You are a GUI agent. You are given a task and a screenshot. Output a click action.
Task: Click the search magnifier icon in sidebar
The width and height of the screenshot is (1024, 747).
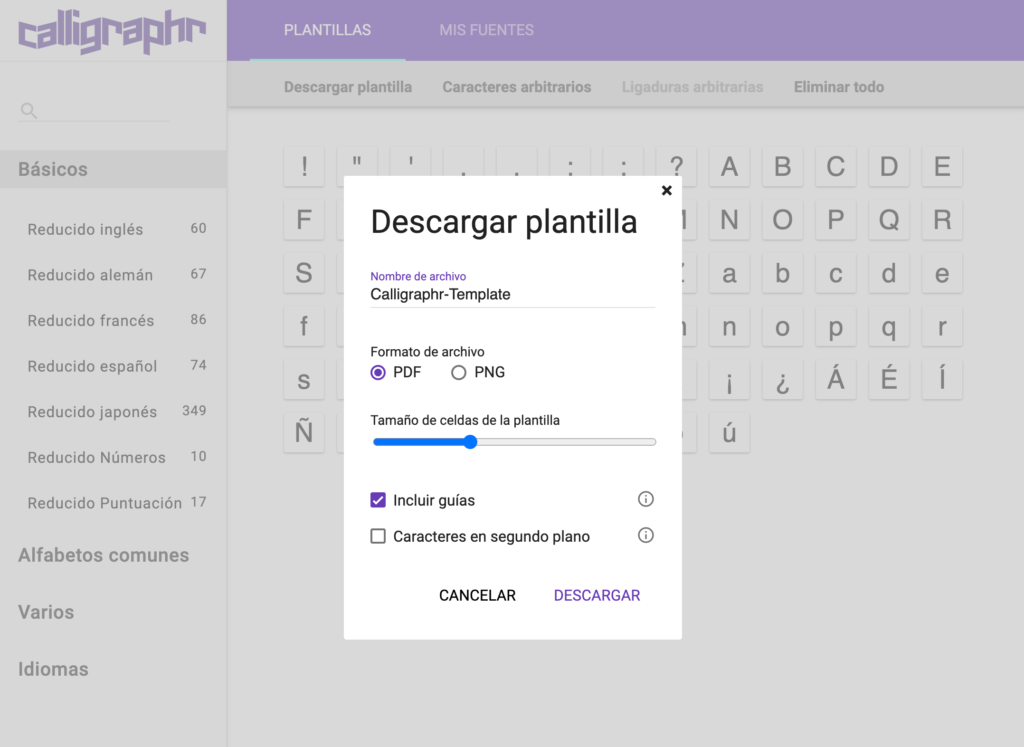(x=29, y=111)
